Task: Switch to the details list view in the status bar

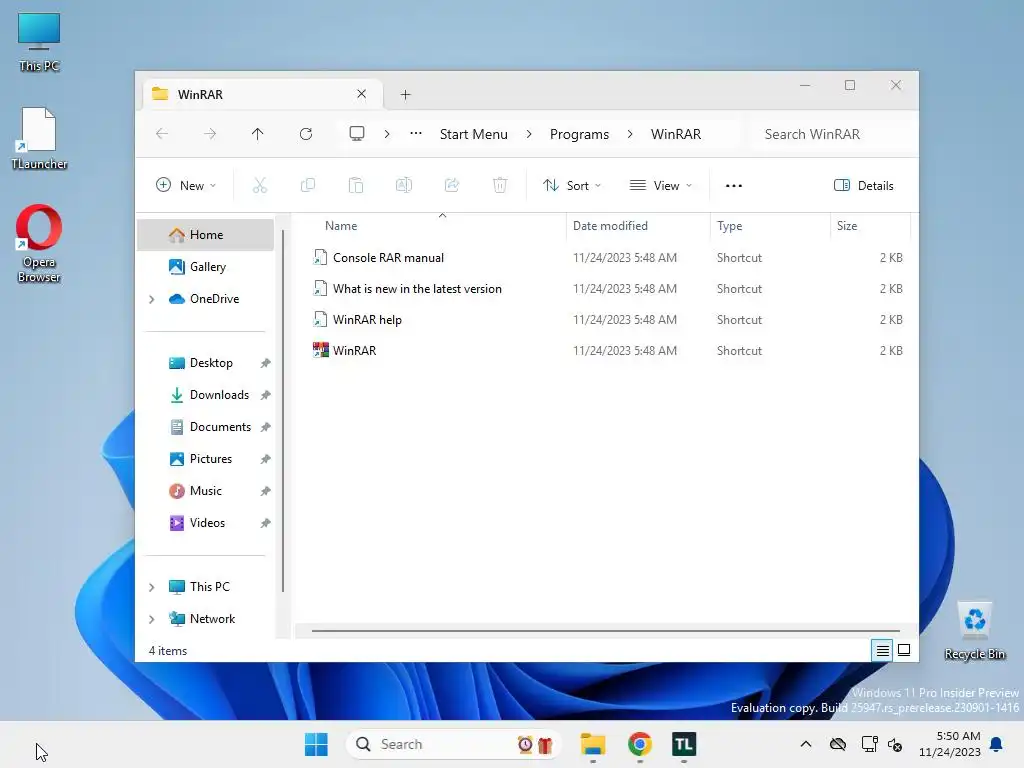Action: click(882, 650)
